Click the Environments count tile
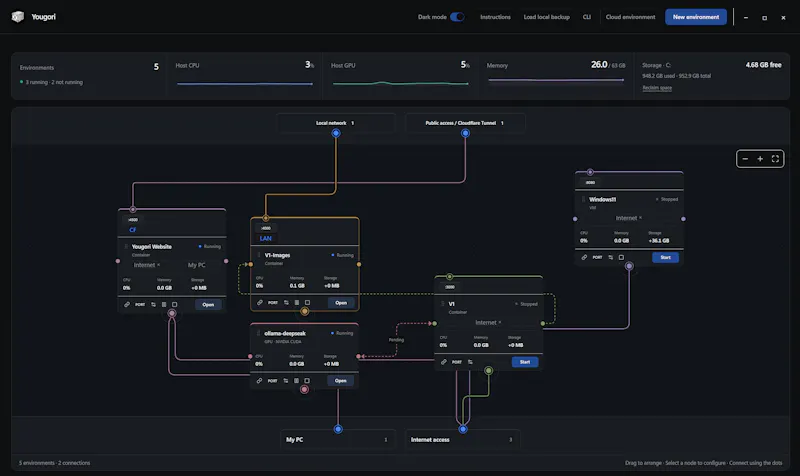Screen dimensions: 800x476 pyautogui.click(x=89, y=75)
